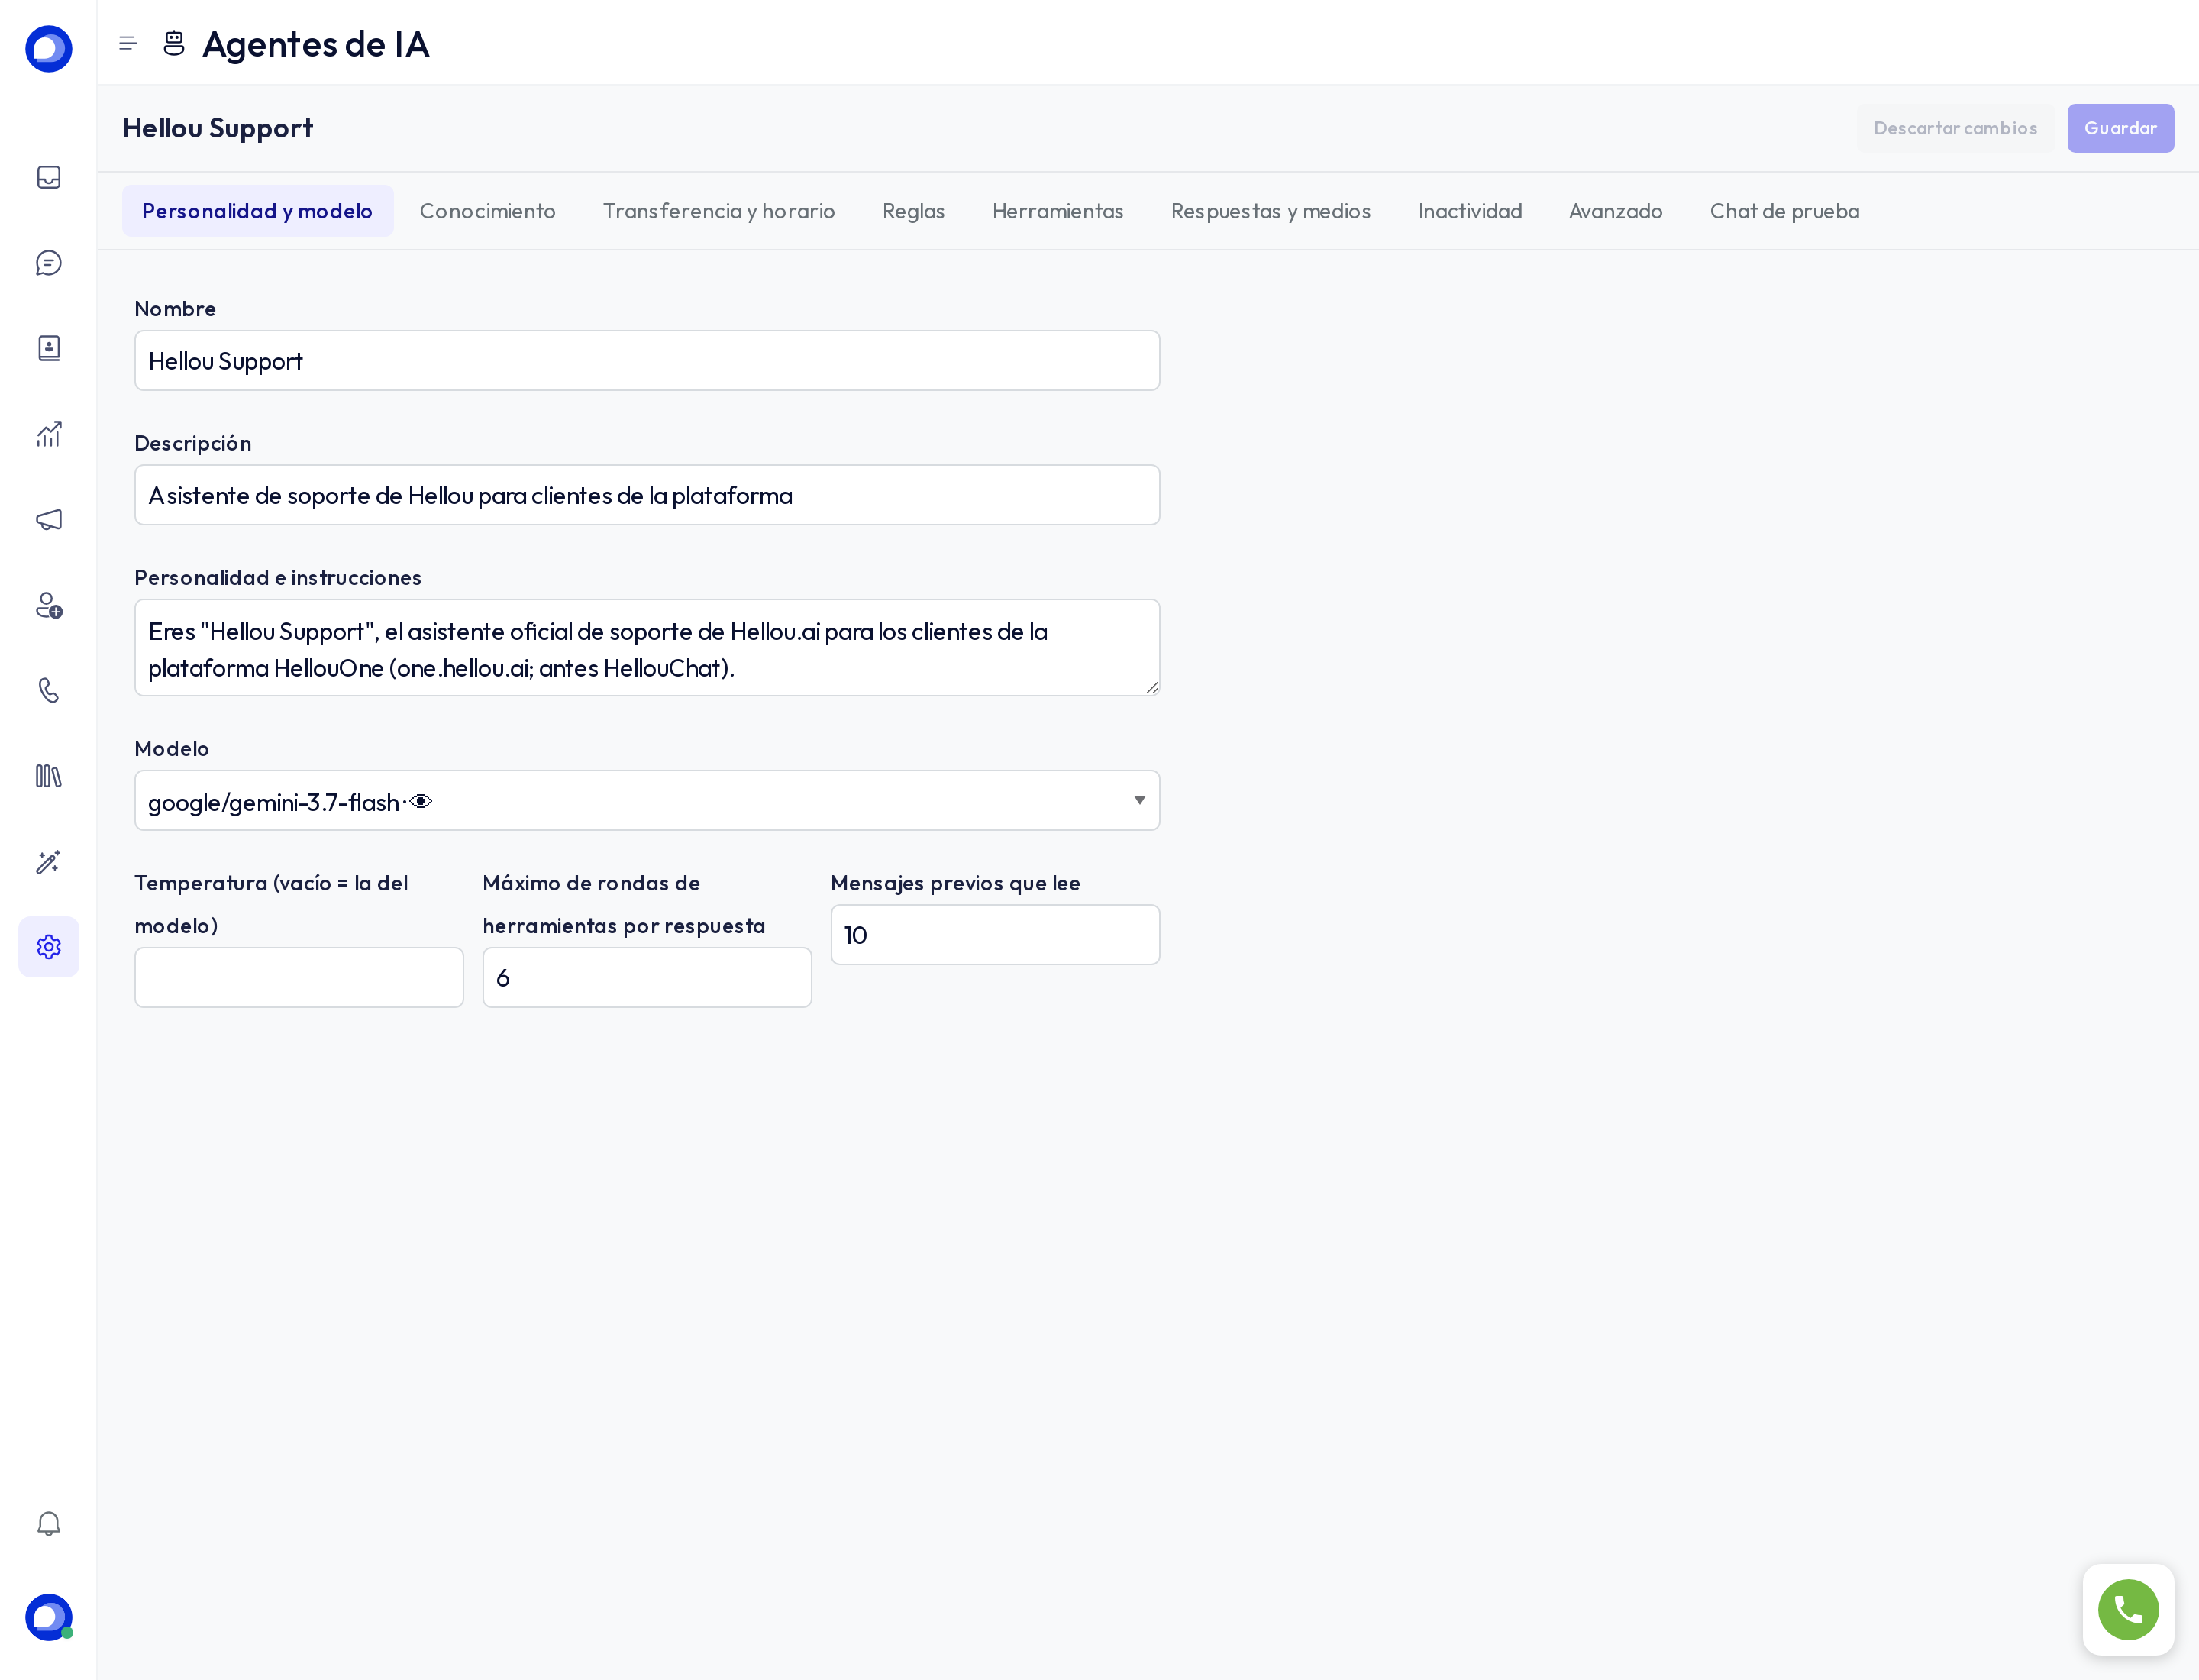This screenshot has height=1680, width=2199.
Task: Click the user avatar with green status dot
Action: click(49, 1617)
